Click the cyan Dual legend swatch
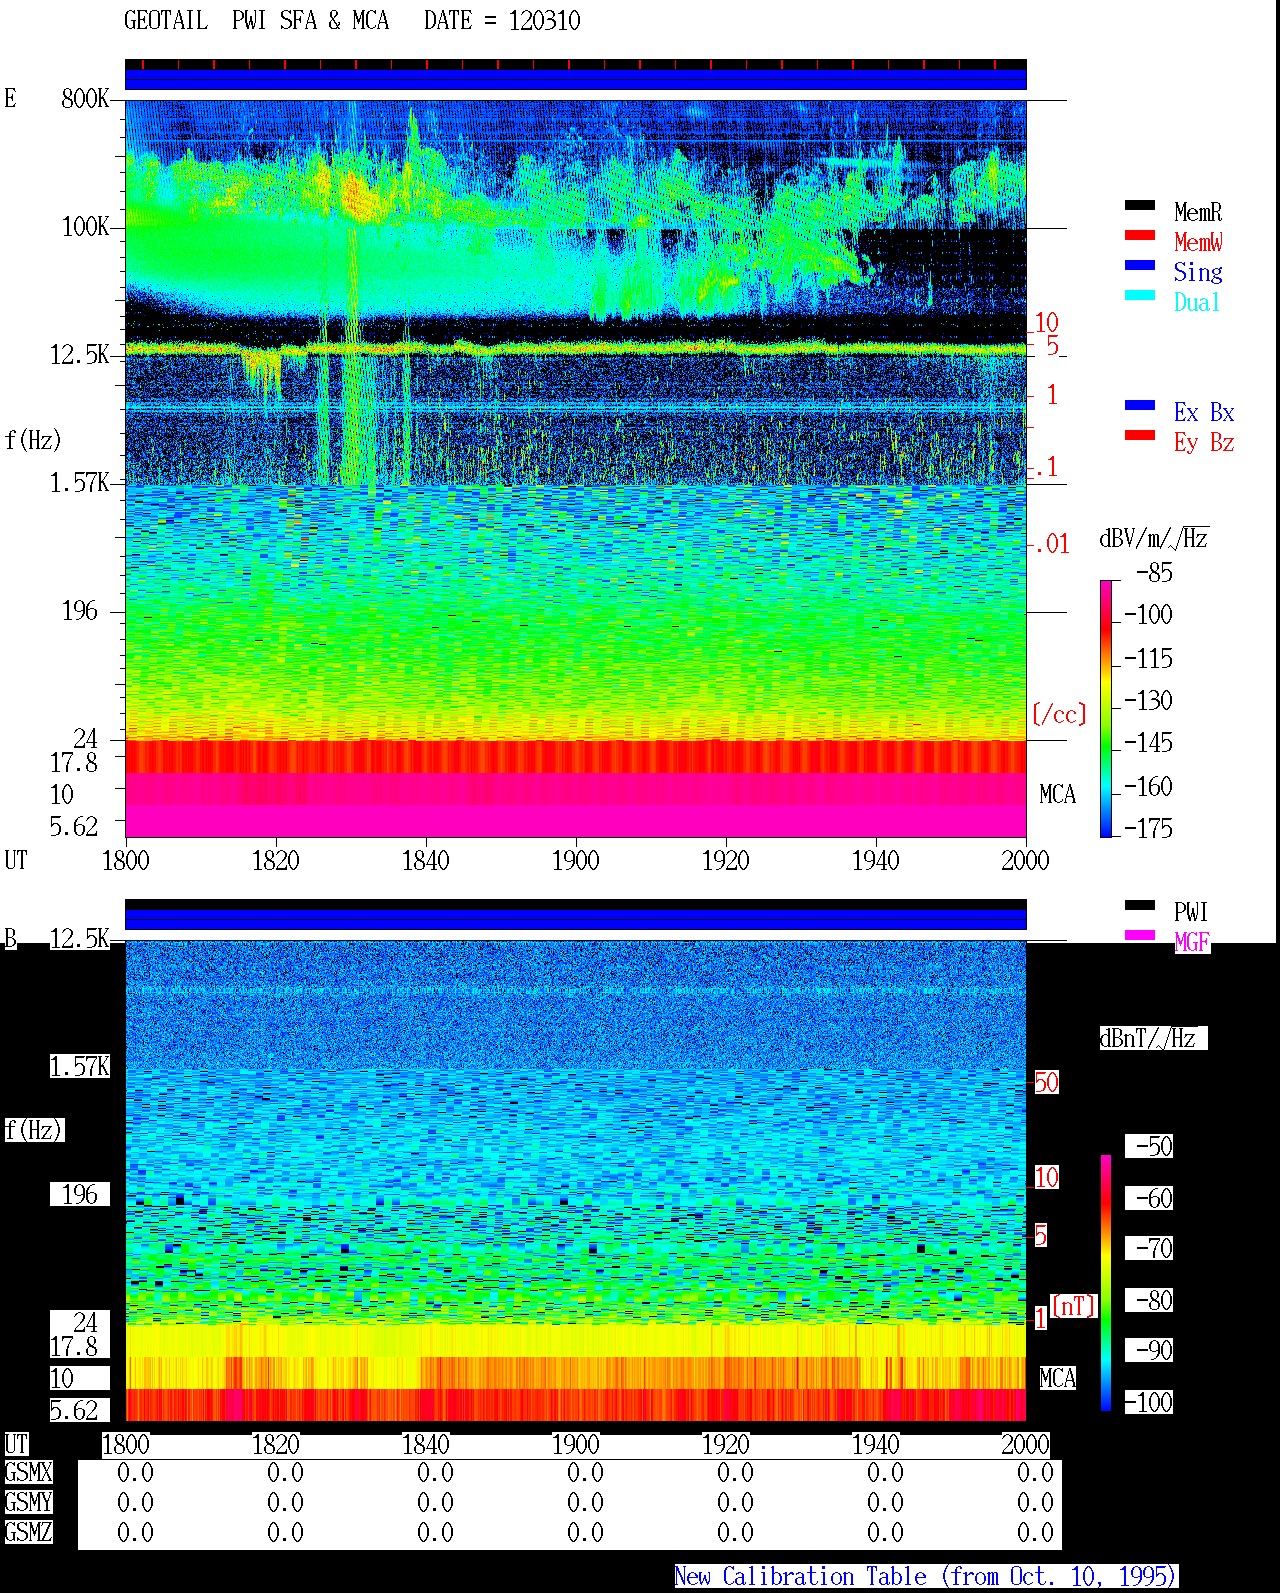Screen dimensions: 1280x1593 point(1140,295)
